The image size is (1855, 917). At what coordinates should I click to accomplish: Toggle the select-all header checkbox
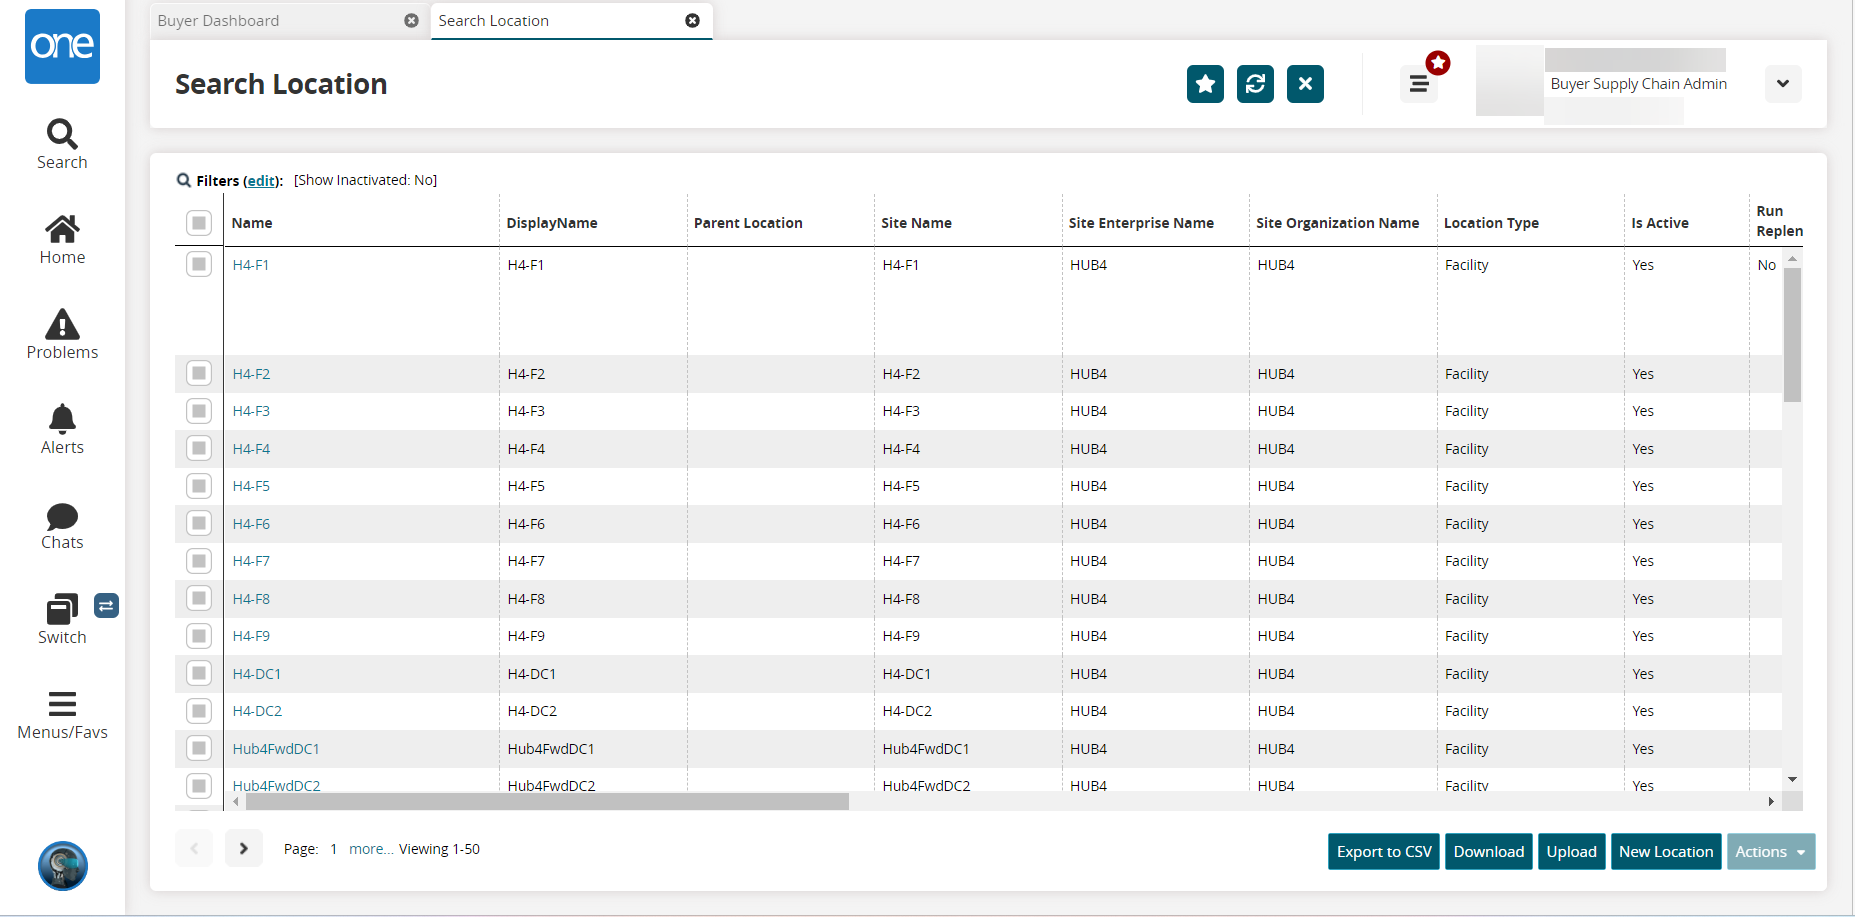click(199, 223)
